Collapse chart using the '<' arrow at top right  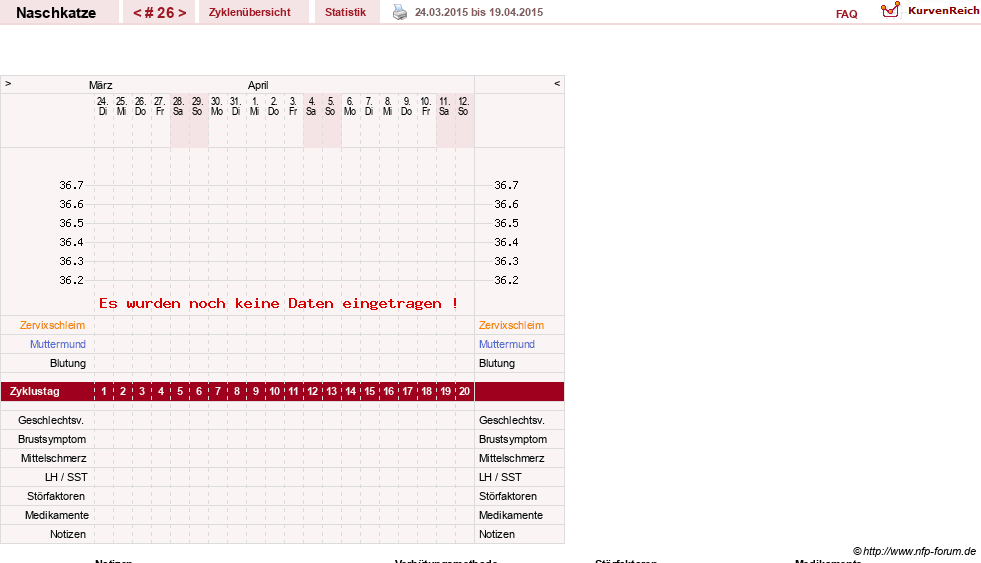(557, 83)
